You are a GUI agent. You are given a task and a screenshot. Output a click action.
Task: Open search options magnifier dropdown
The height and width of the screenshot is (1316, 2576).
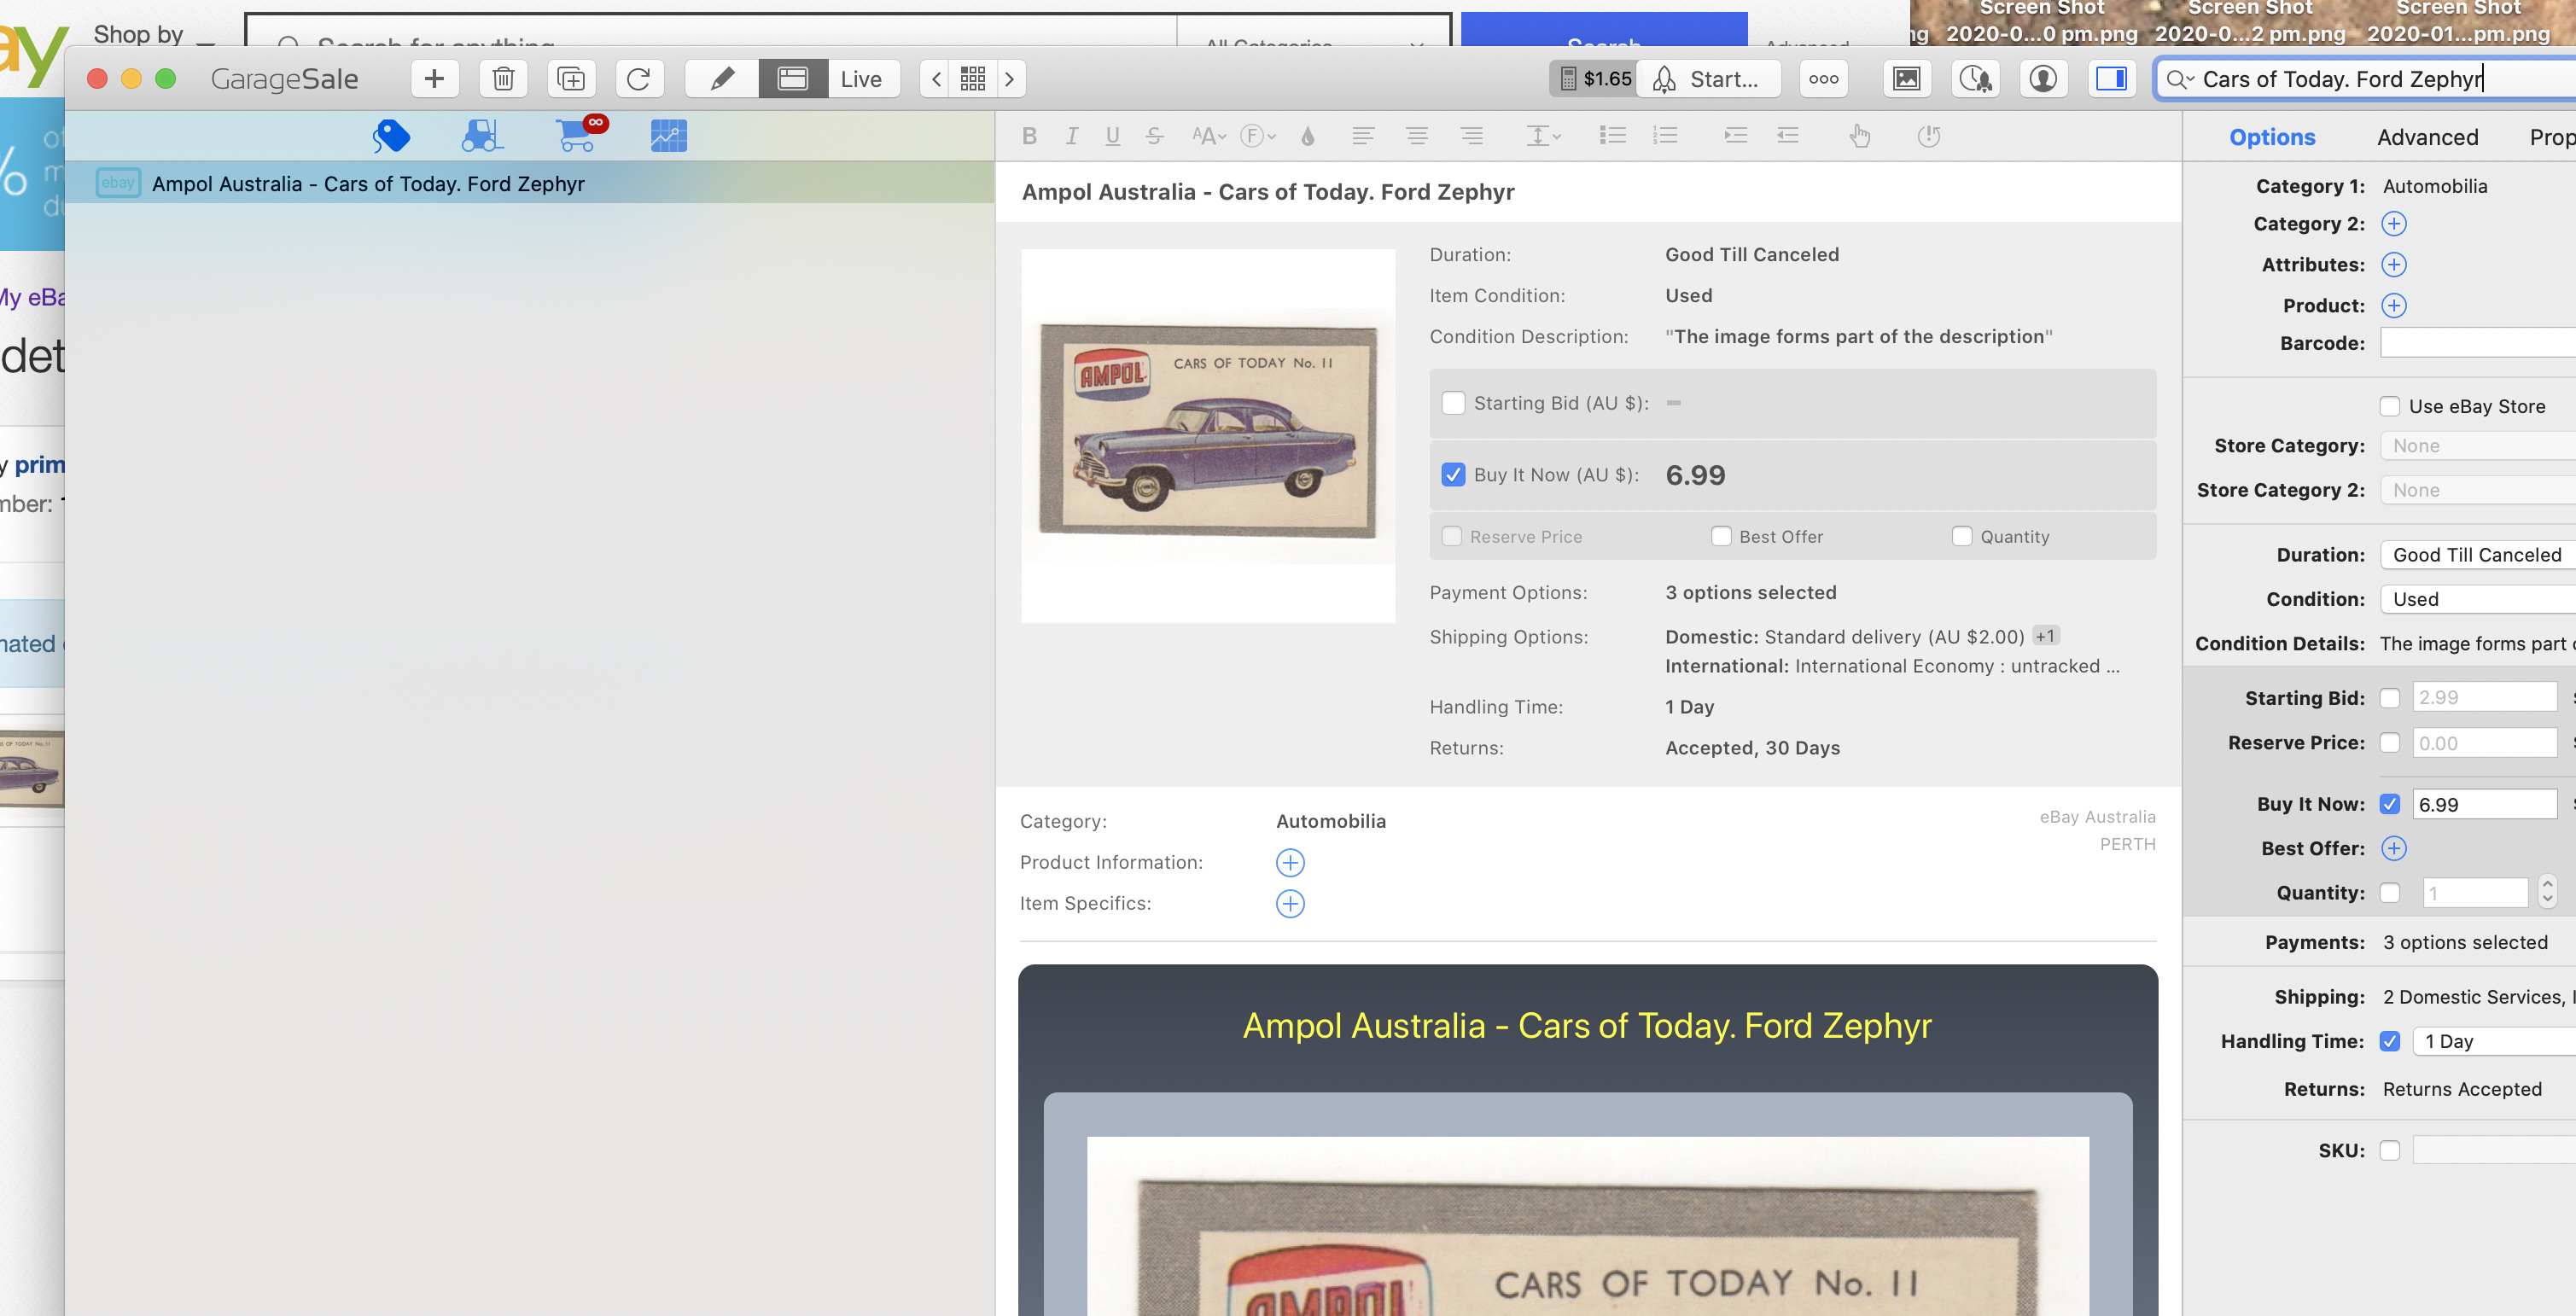click(x=2179, y=80)
